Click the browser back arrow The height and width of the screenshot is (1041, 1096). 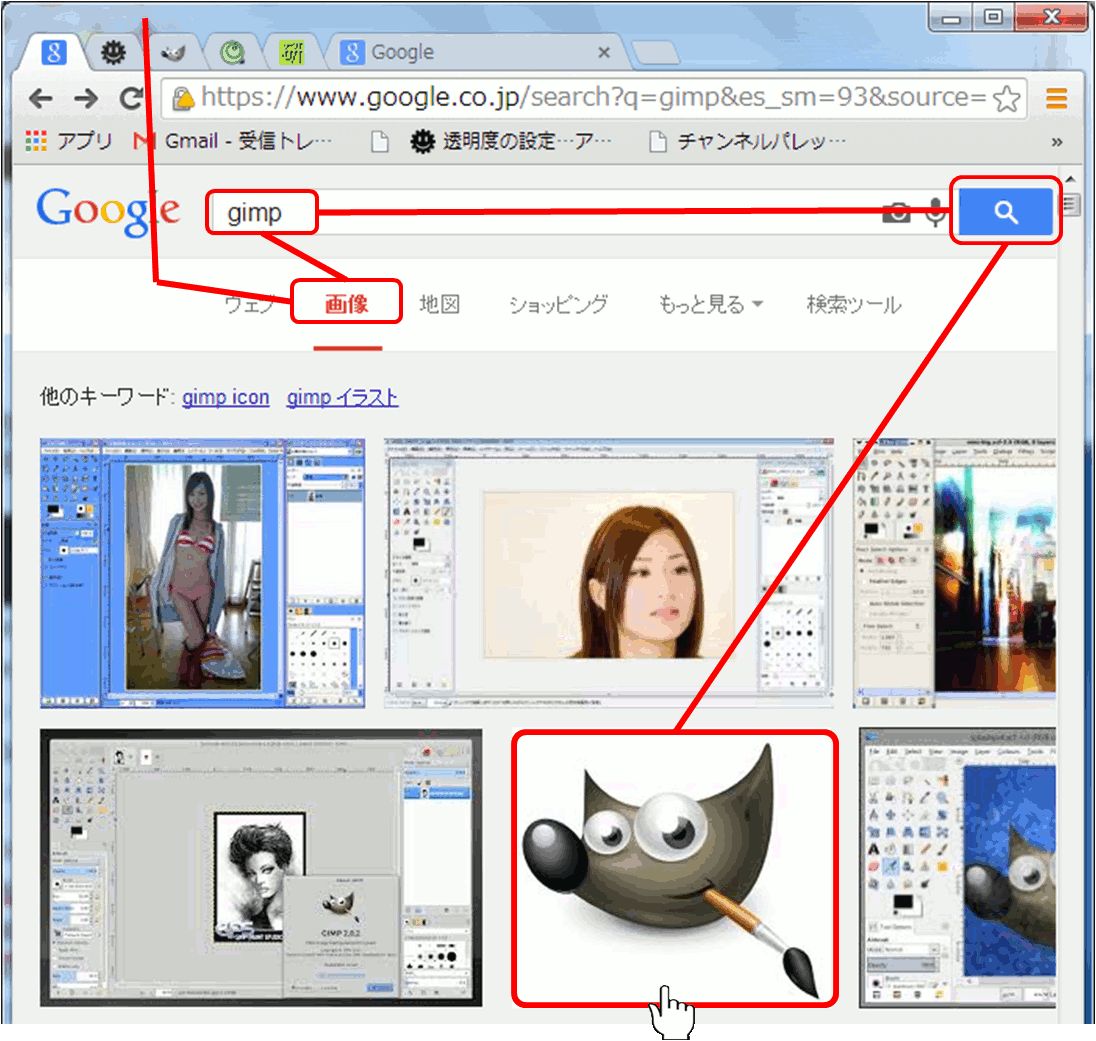pyautogui.click(x=40, y=98)
